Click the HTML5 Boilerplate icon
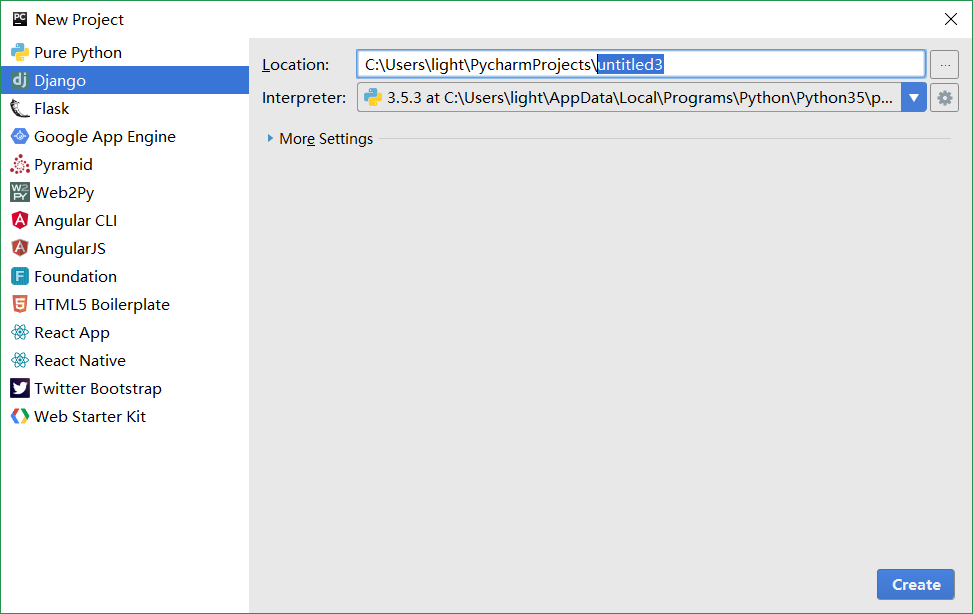 20,304
